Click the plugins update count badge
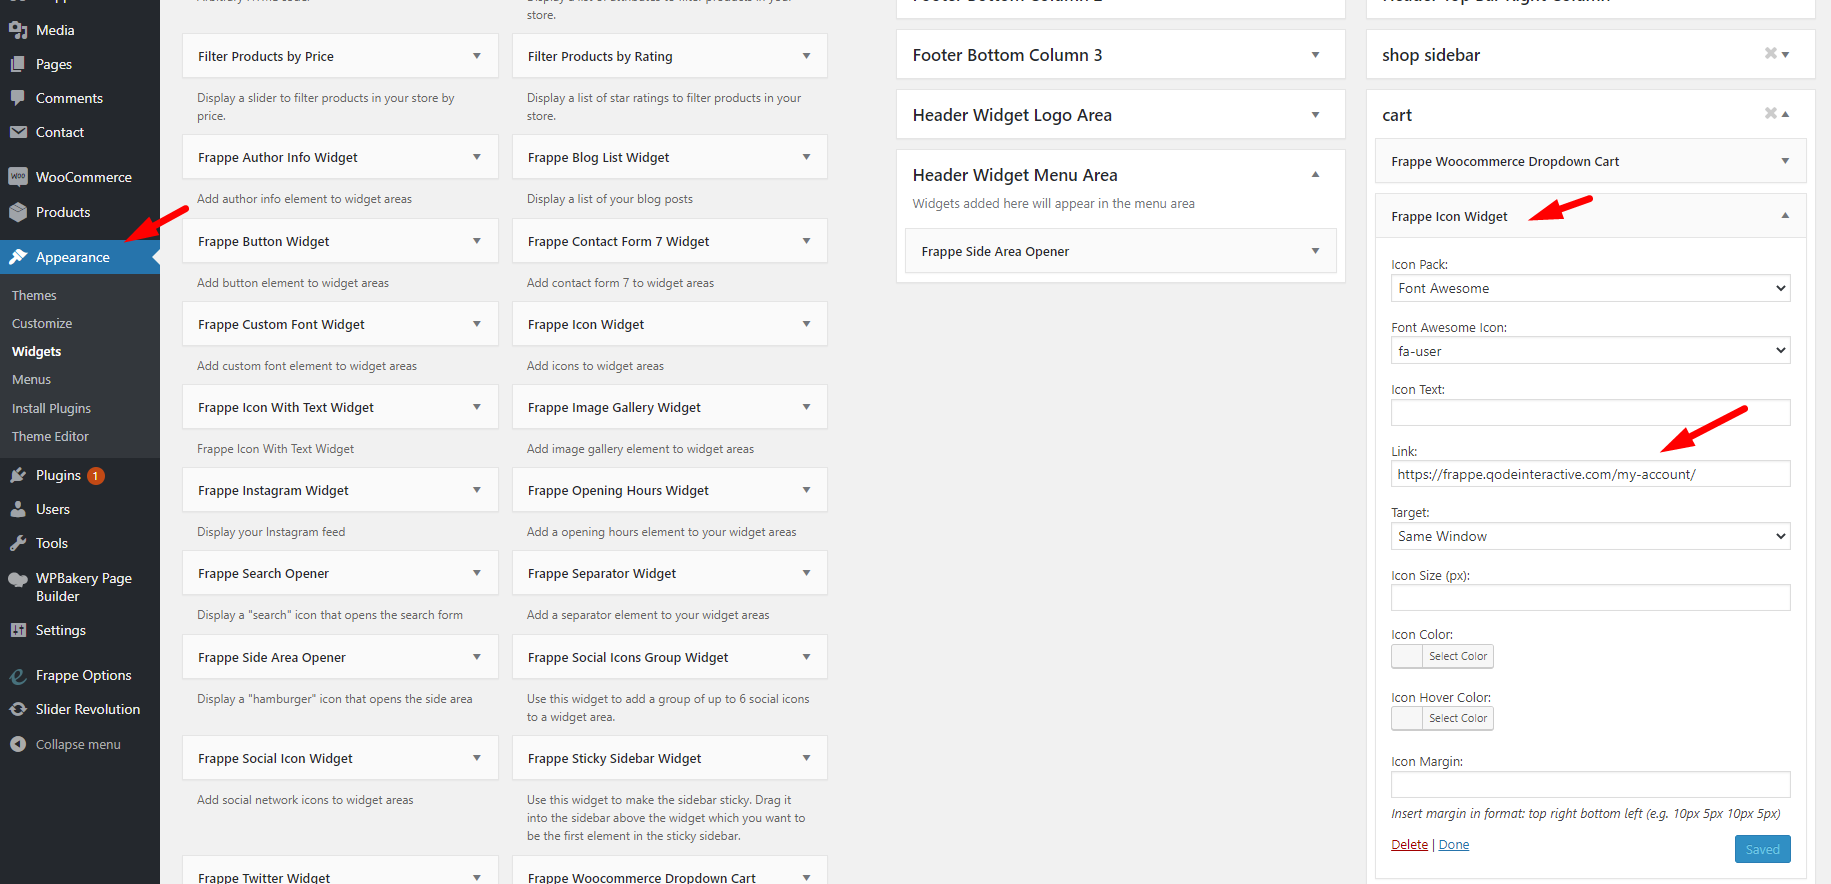This screenshot has width=1831, height=884. coord(96,476)
